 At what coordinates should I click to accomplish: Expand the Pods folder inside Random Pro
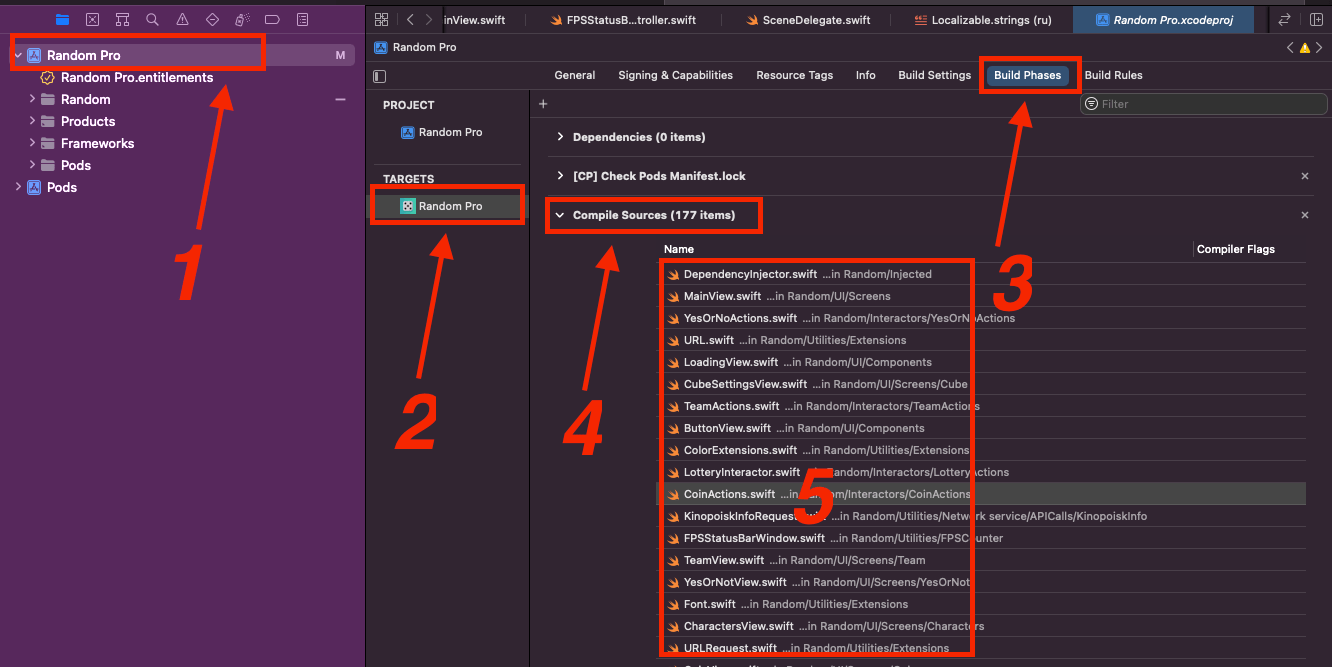tap(33, 165)
